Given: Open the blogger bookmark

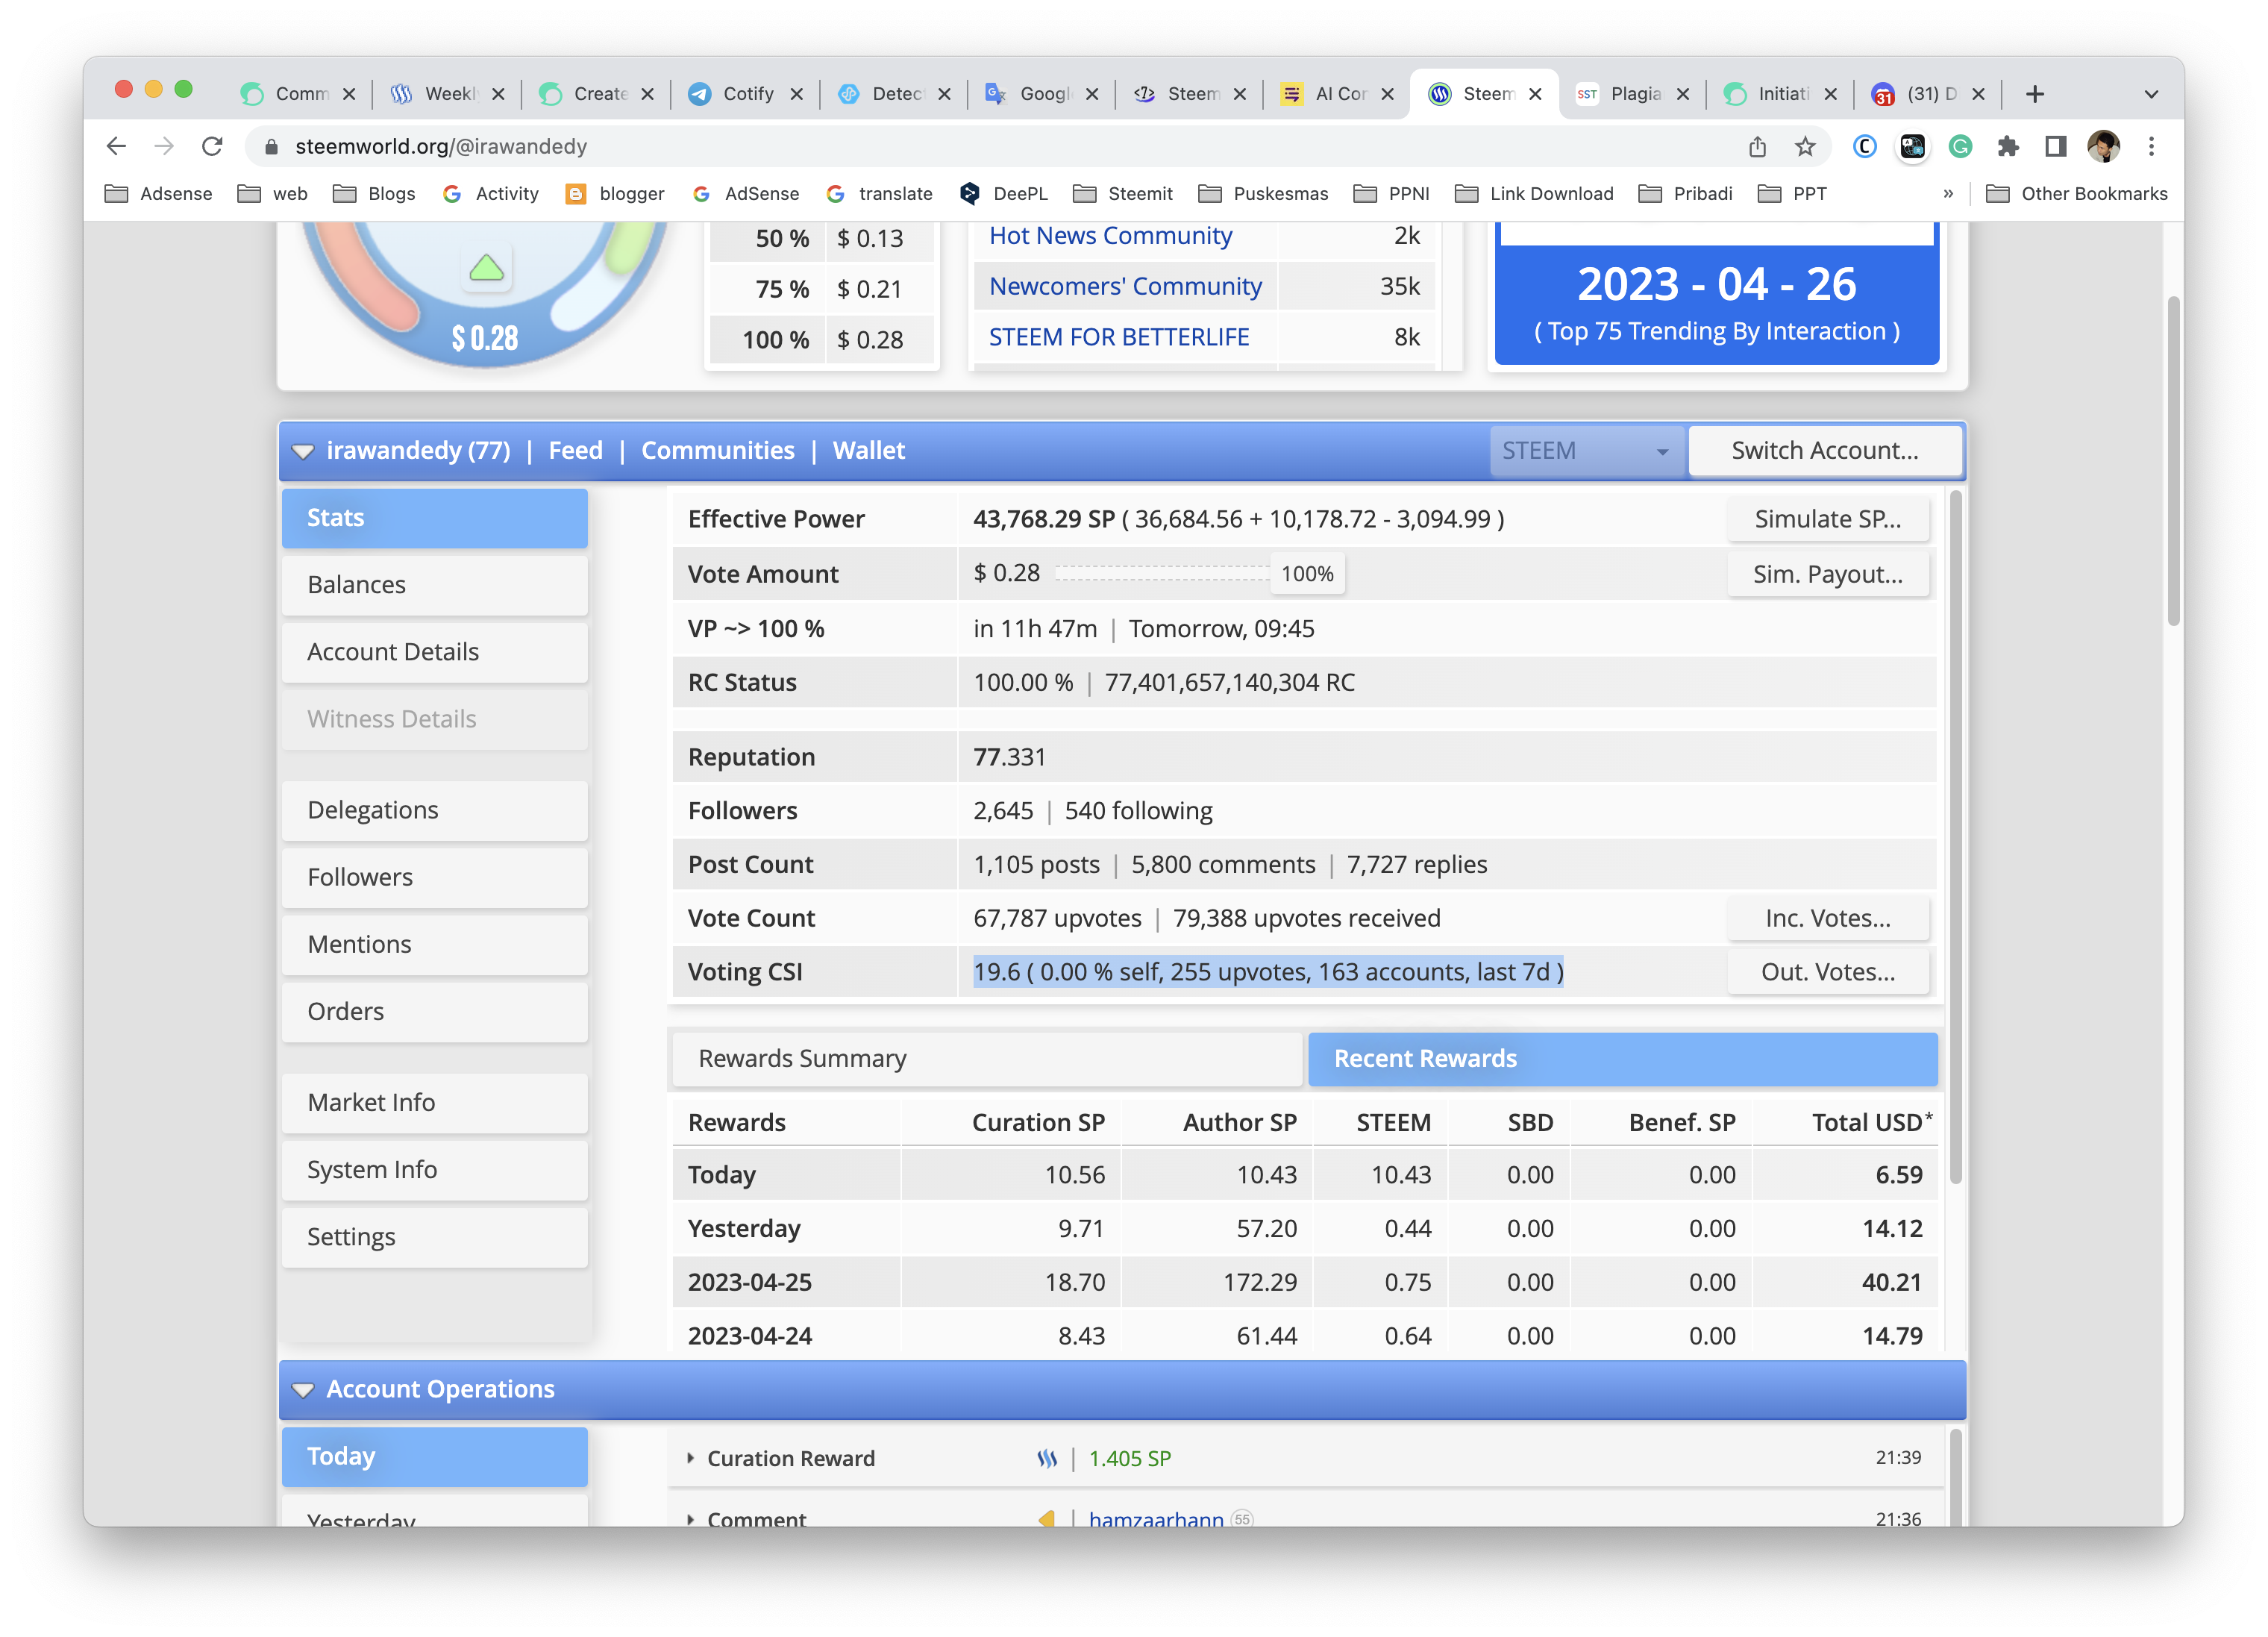Looking at the screenshot, I should pyautogui.click(x=615, y=194).
